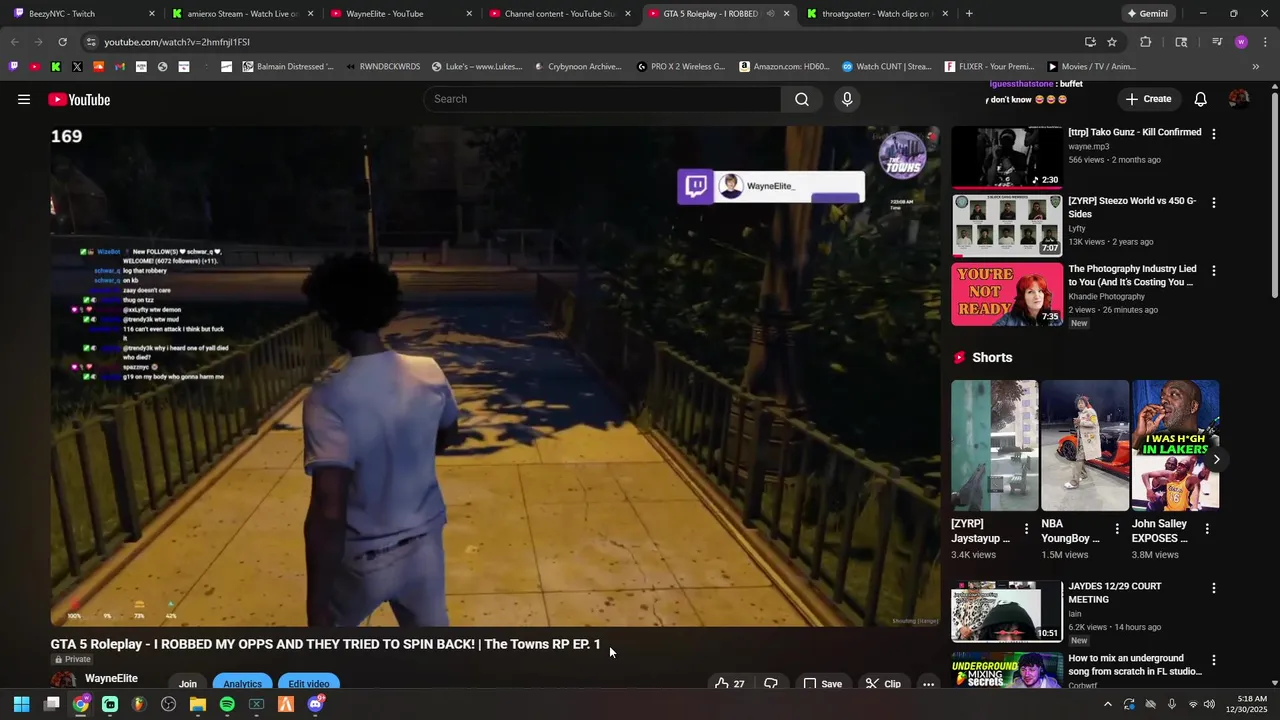Screen dimensions: 1280x720
Task: Open the Windows Start menu
Action: (21, 704)
